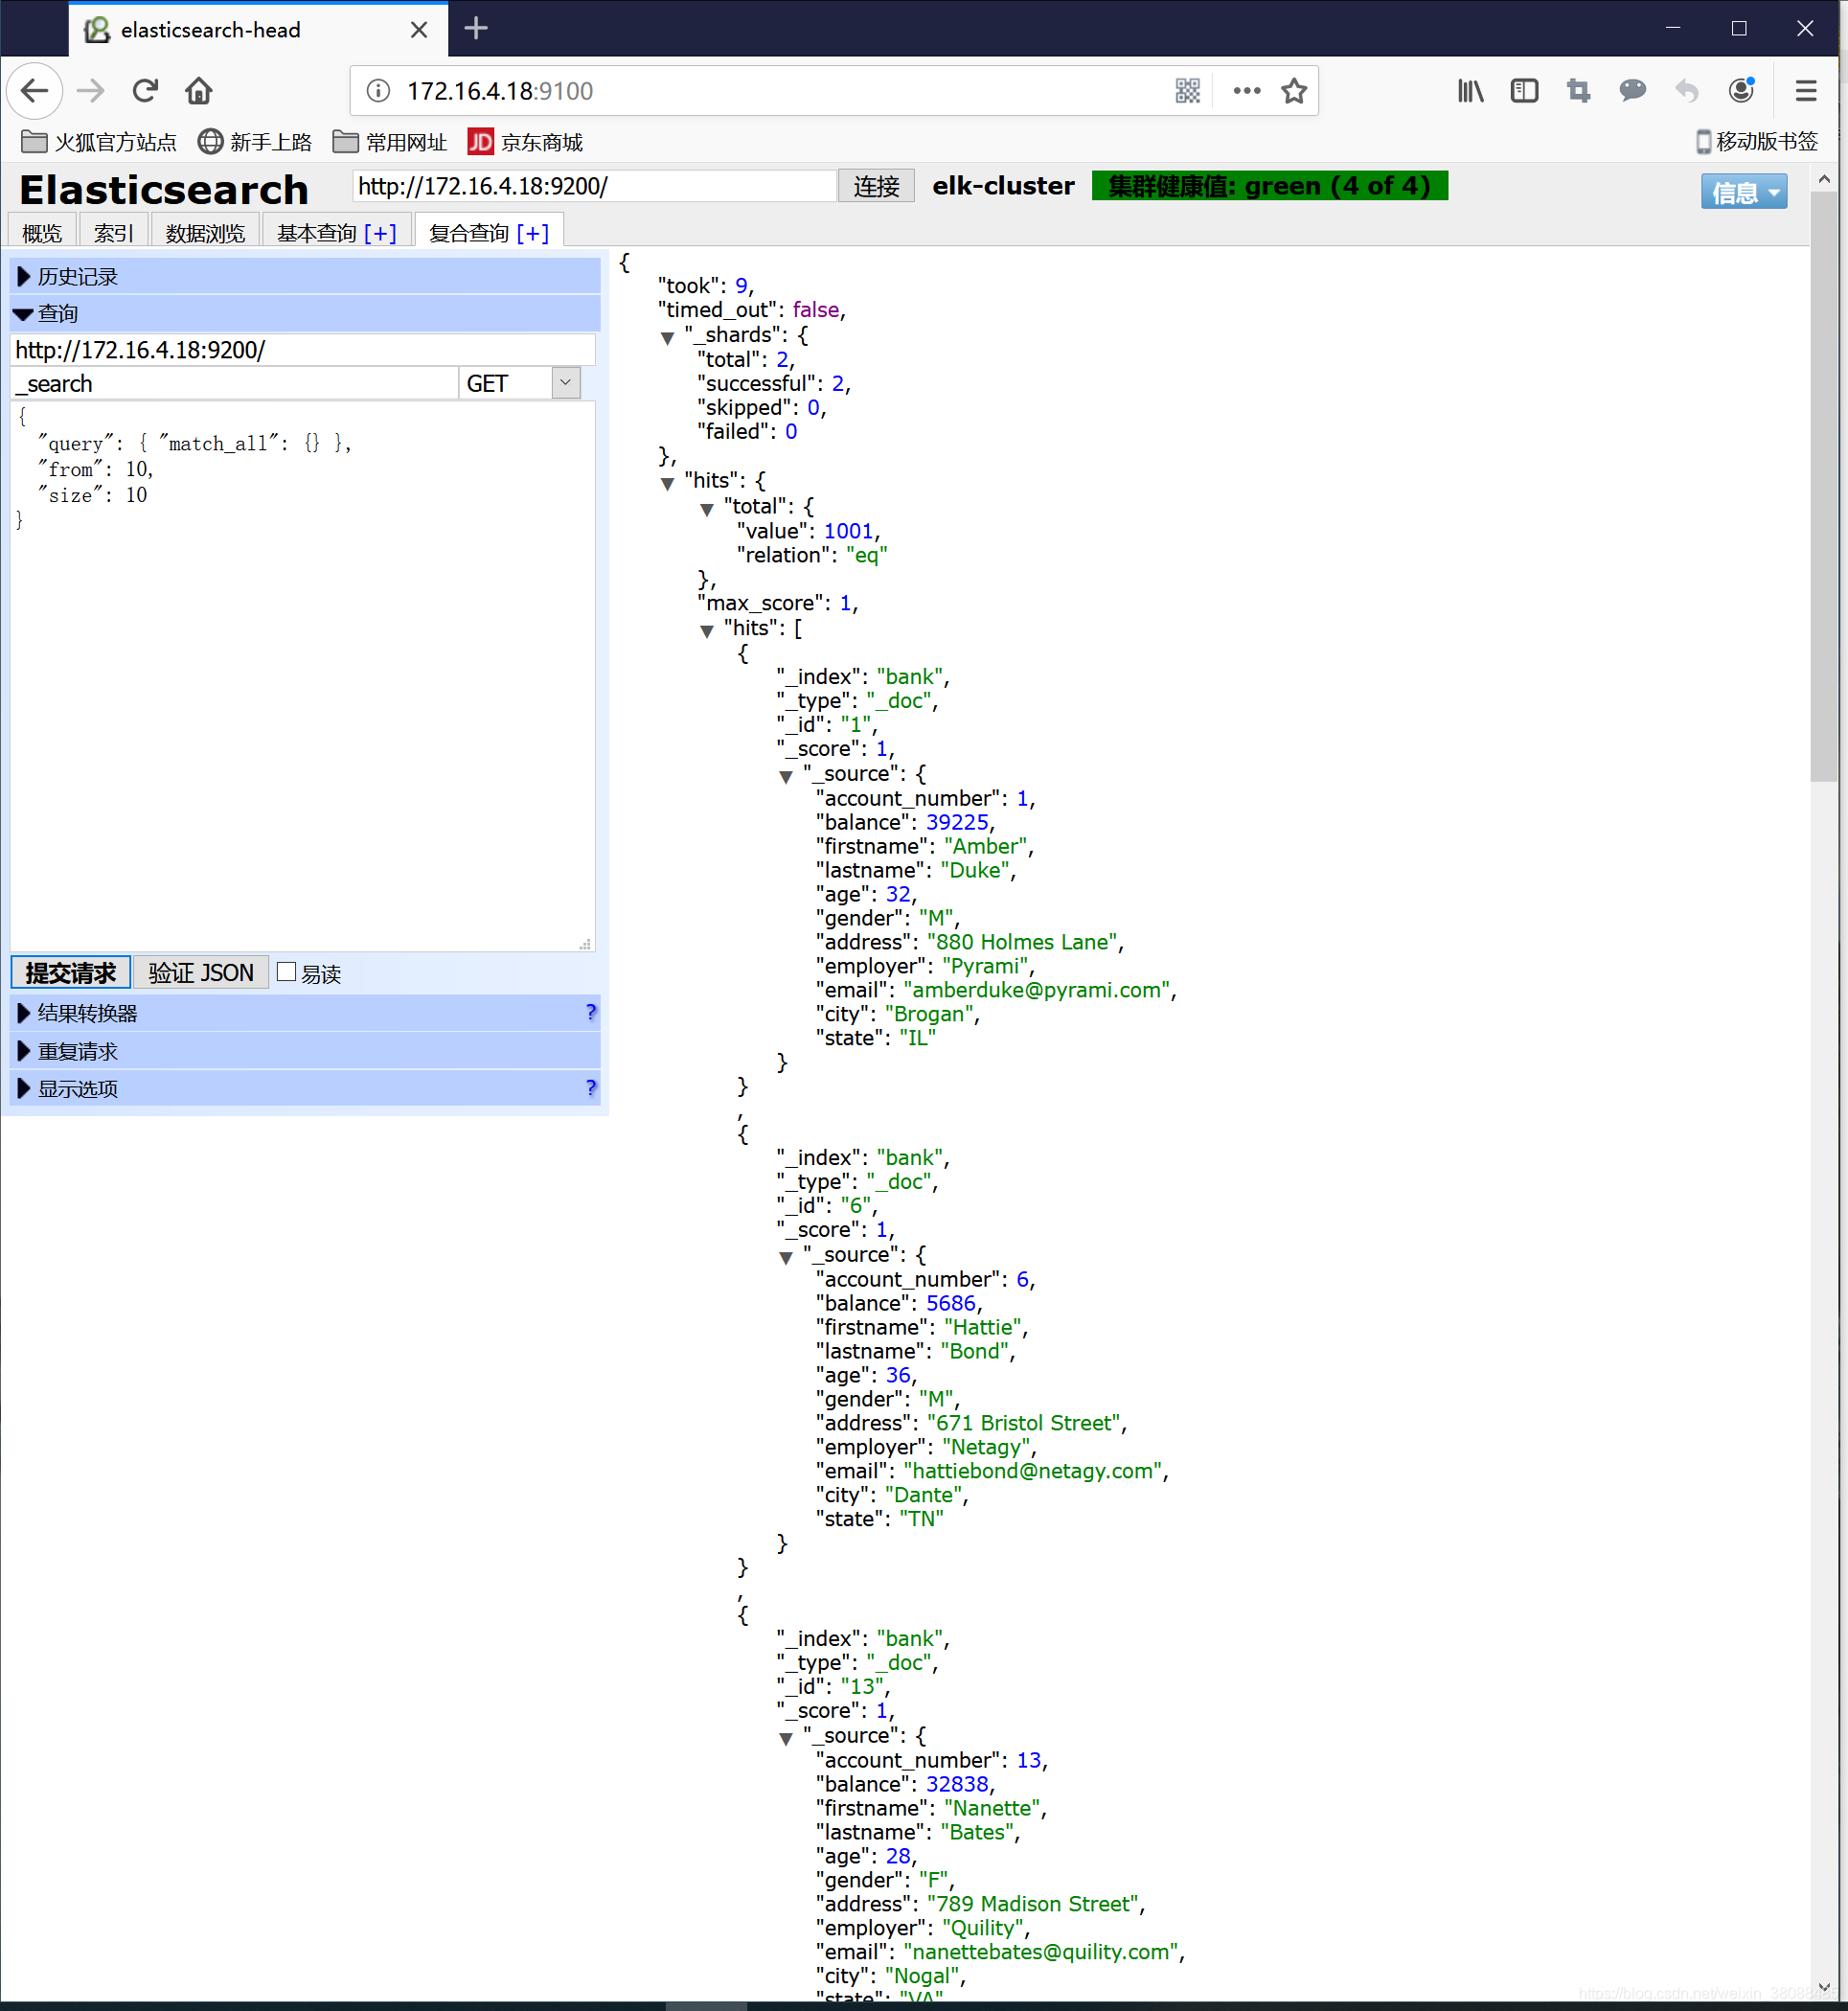Collapse "_source" of Amber Duke record
This screenshot has height=2011, width=1848.
tap(786, 777)
